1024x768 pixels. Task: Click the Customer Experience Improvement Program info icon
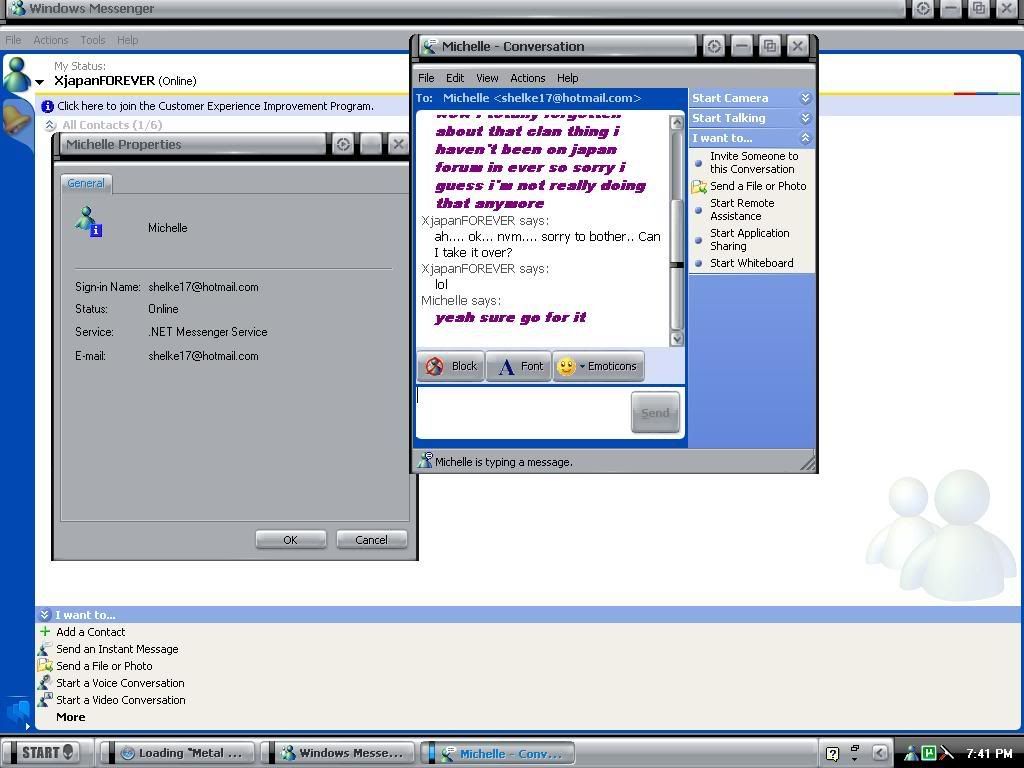coord(47,106)
